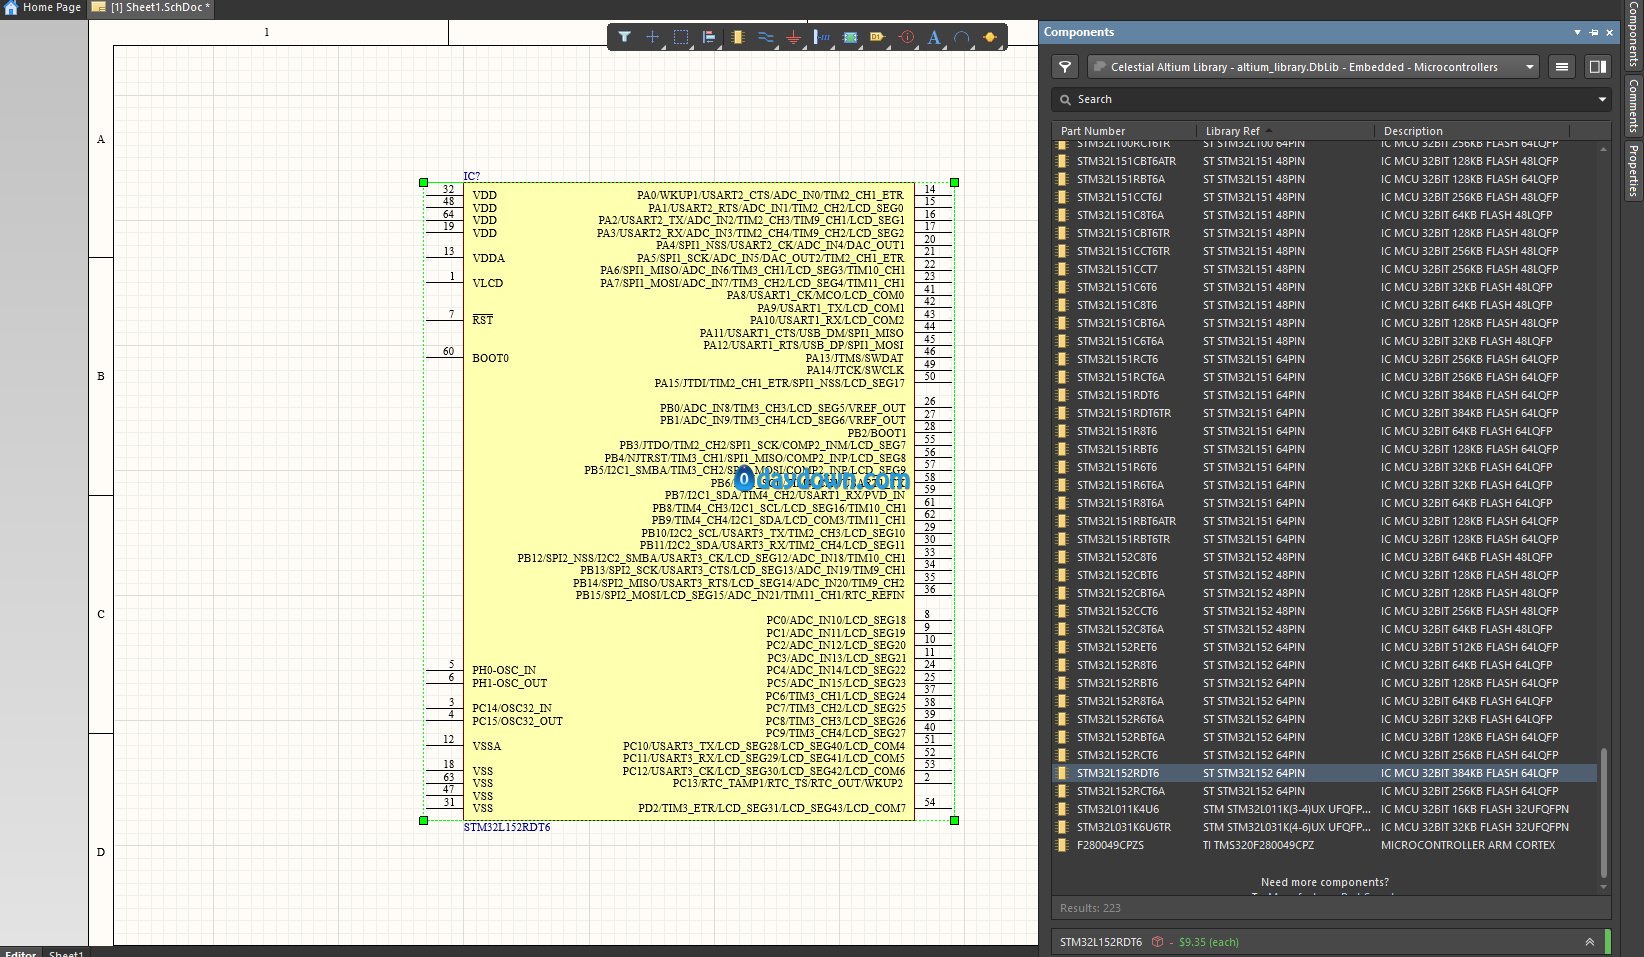Open the align objects tool

click(x=709, y=37)
